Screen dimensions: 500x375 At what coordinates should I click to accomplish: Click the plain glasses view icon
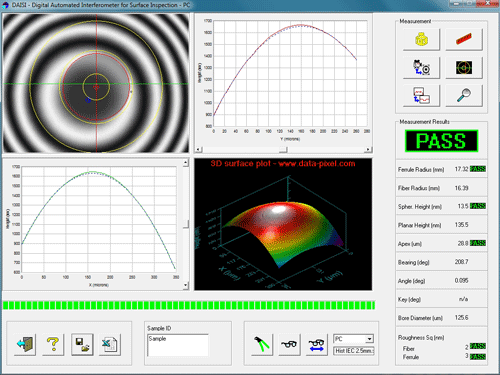(289, 344)
